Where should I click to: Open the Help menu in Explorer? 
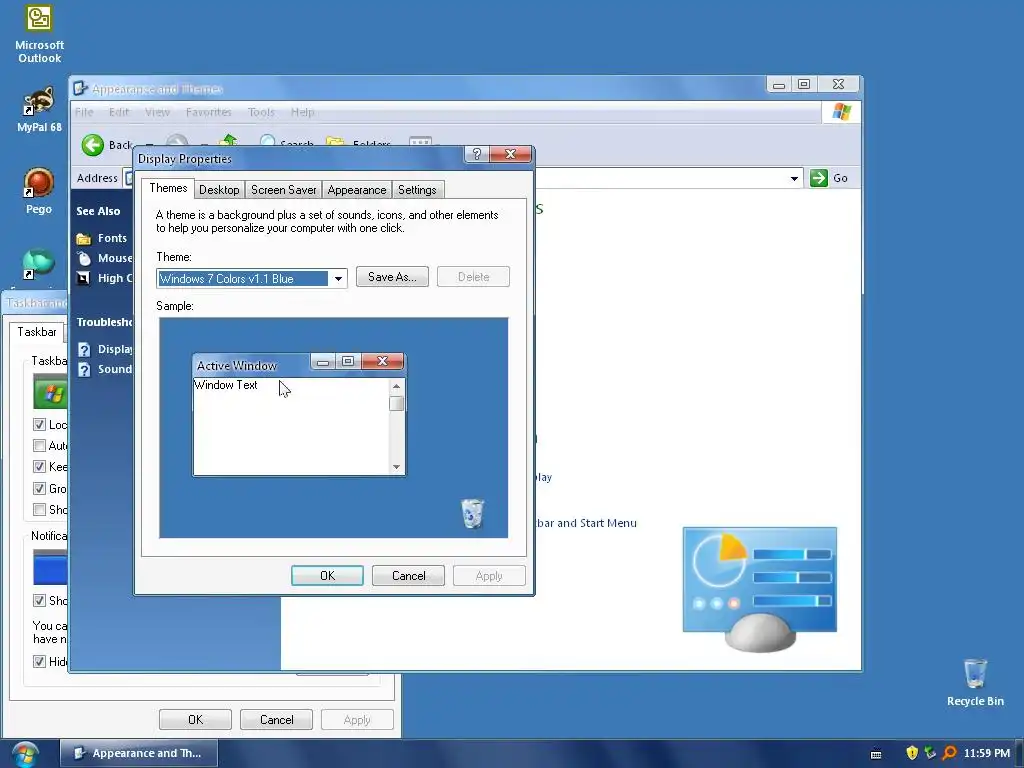pyautogui.click(x=302, y=112)
